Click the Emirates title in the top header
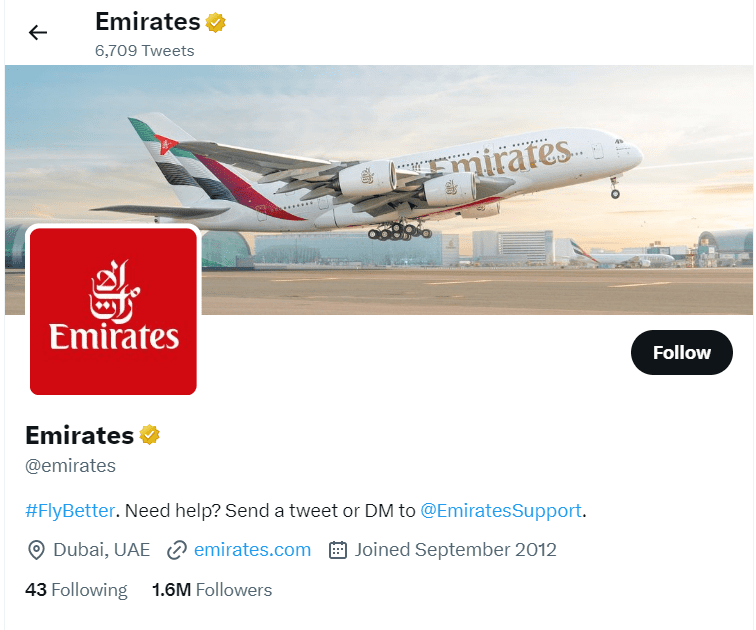The image size is (756, 630). [147, 21]
